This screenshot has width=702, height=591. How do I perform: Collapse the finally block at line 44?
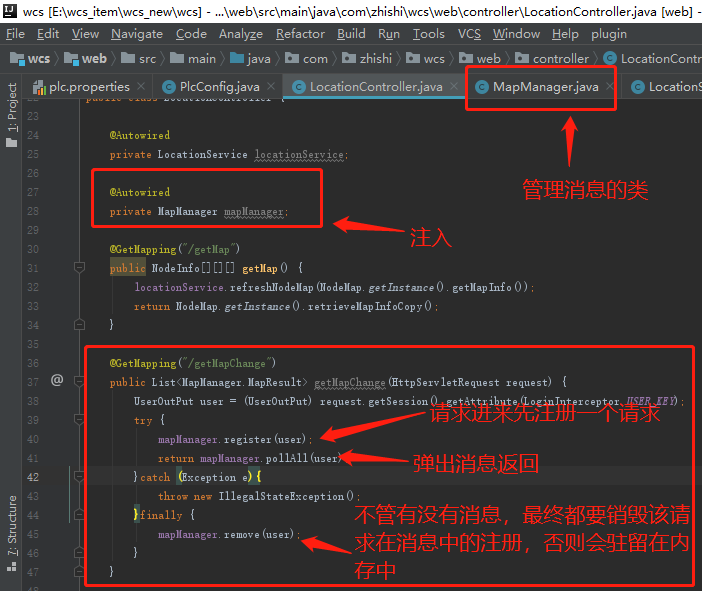coord(79,514)
